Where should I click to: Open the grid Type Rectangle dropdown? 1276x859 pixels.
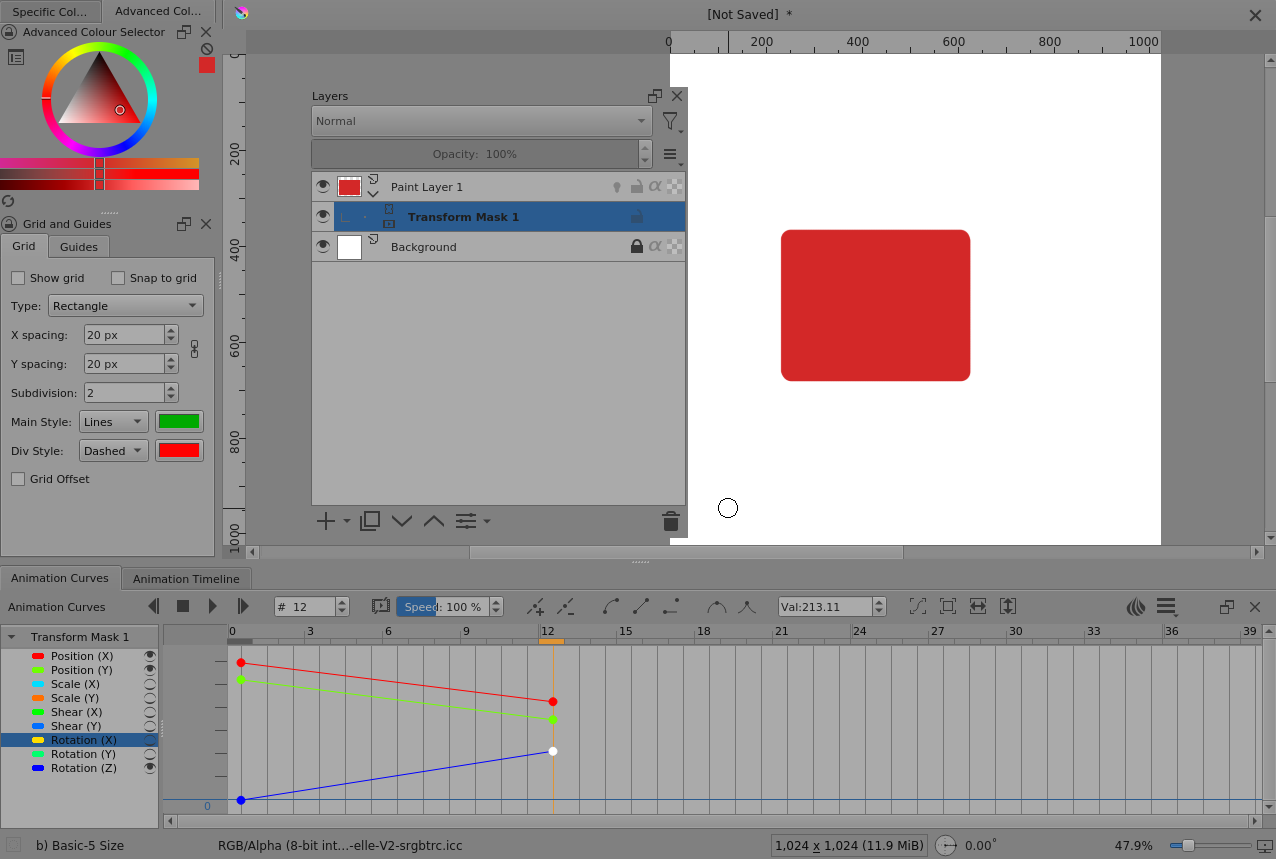125,306
